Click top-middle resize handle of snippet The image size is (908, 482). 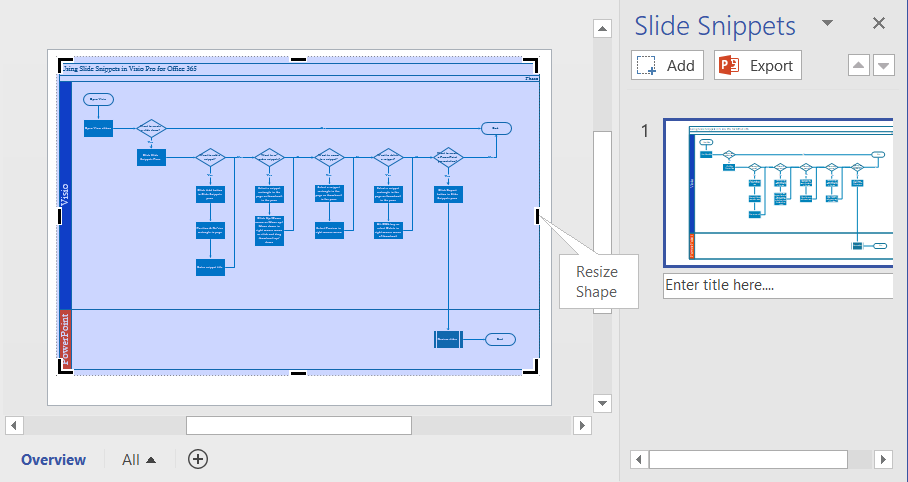pyautogui.click(x=298, y=59)
